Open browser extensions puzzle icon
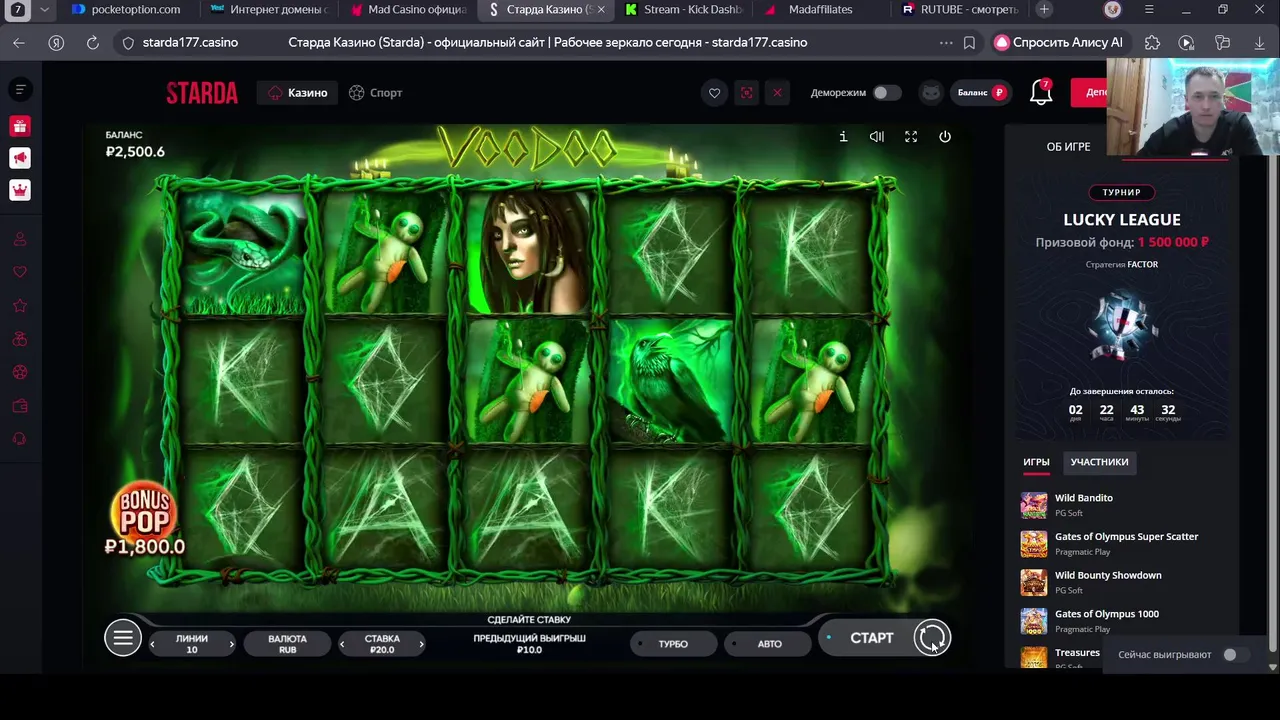This screenshot has width=1280, height=720. coord(1152,43)
